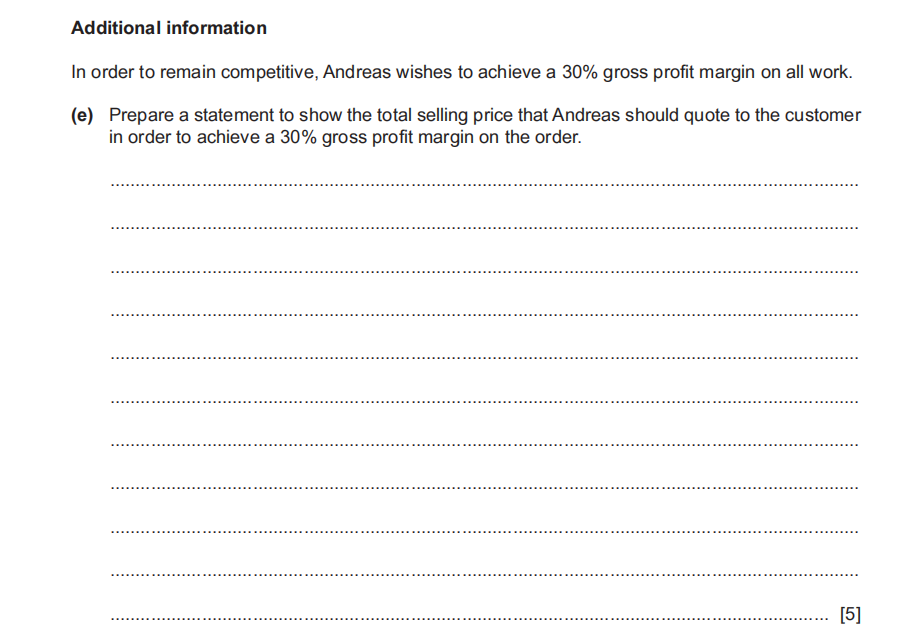This screenshot has width=921, height=642.
Task: Click the "(e)" question label
Action: pos(82,115)
